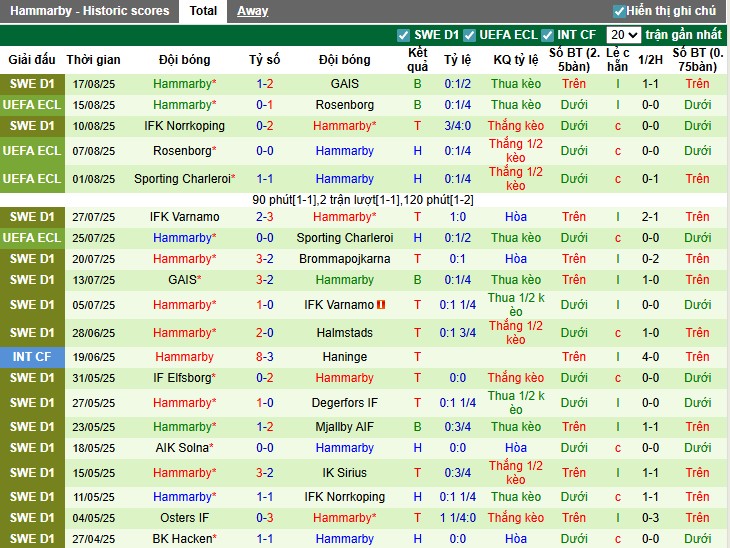Click the 8-3 score against Haninge

(264, 357)
